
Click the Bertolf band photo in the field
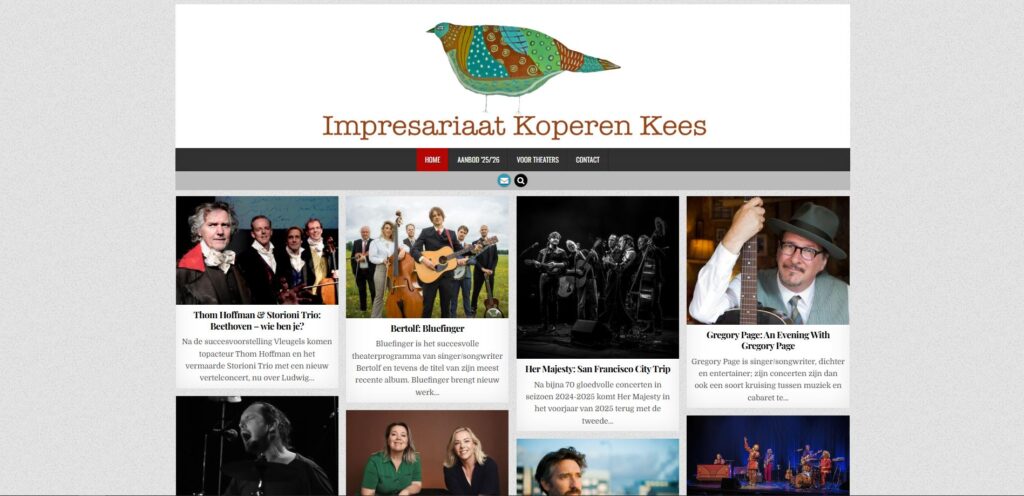click(x=427, y=257)
